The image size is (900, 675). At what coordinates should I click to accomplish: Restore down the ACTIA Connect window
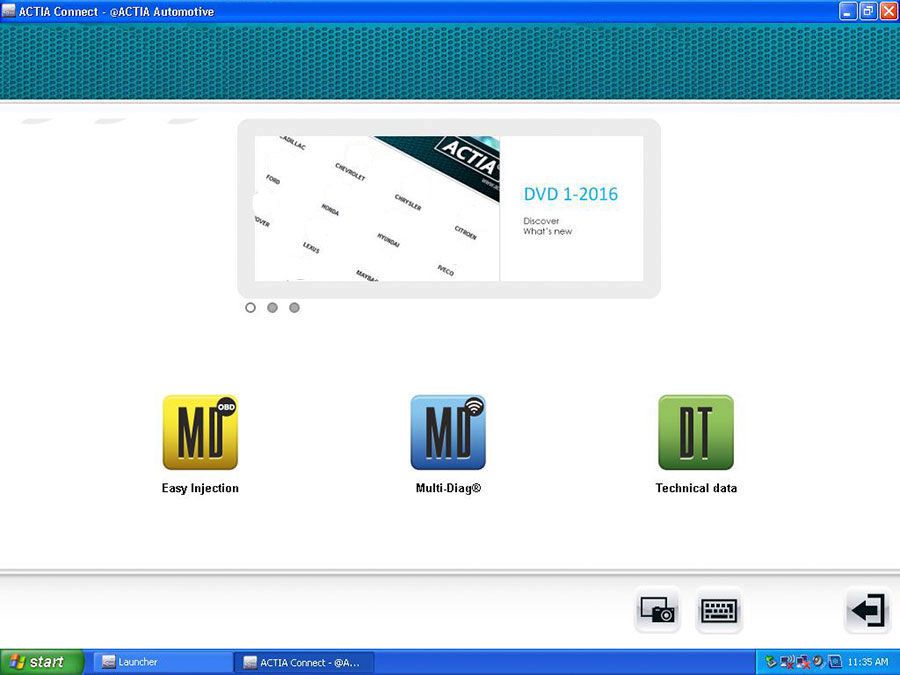point(868,11)
